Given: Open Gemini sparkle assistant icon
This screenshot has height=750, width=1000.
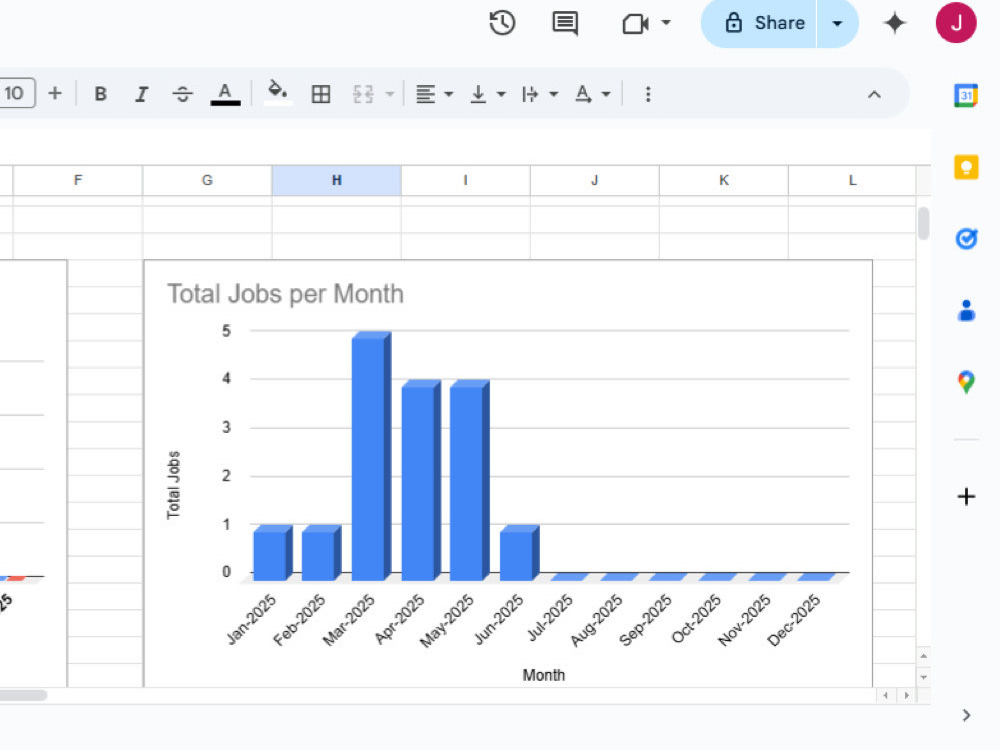Looking at the screenshot, I should (895, 23).
